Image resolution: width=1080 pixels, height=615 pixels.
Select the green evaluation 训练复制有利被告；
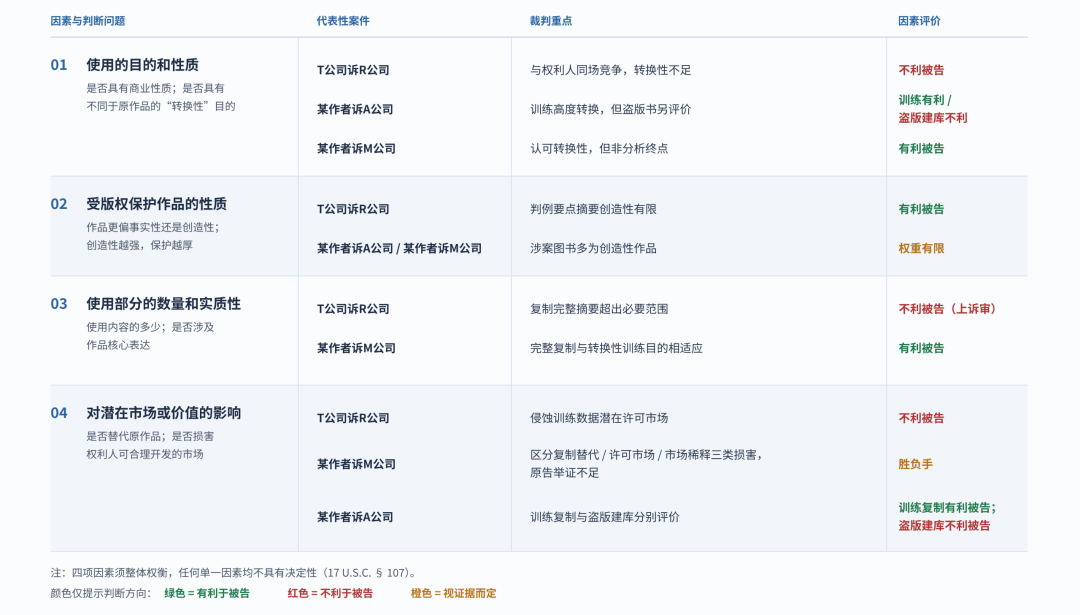[x=947, y=508]
